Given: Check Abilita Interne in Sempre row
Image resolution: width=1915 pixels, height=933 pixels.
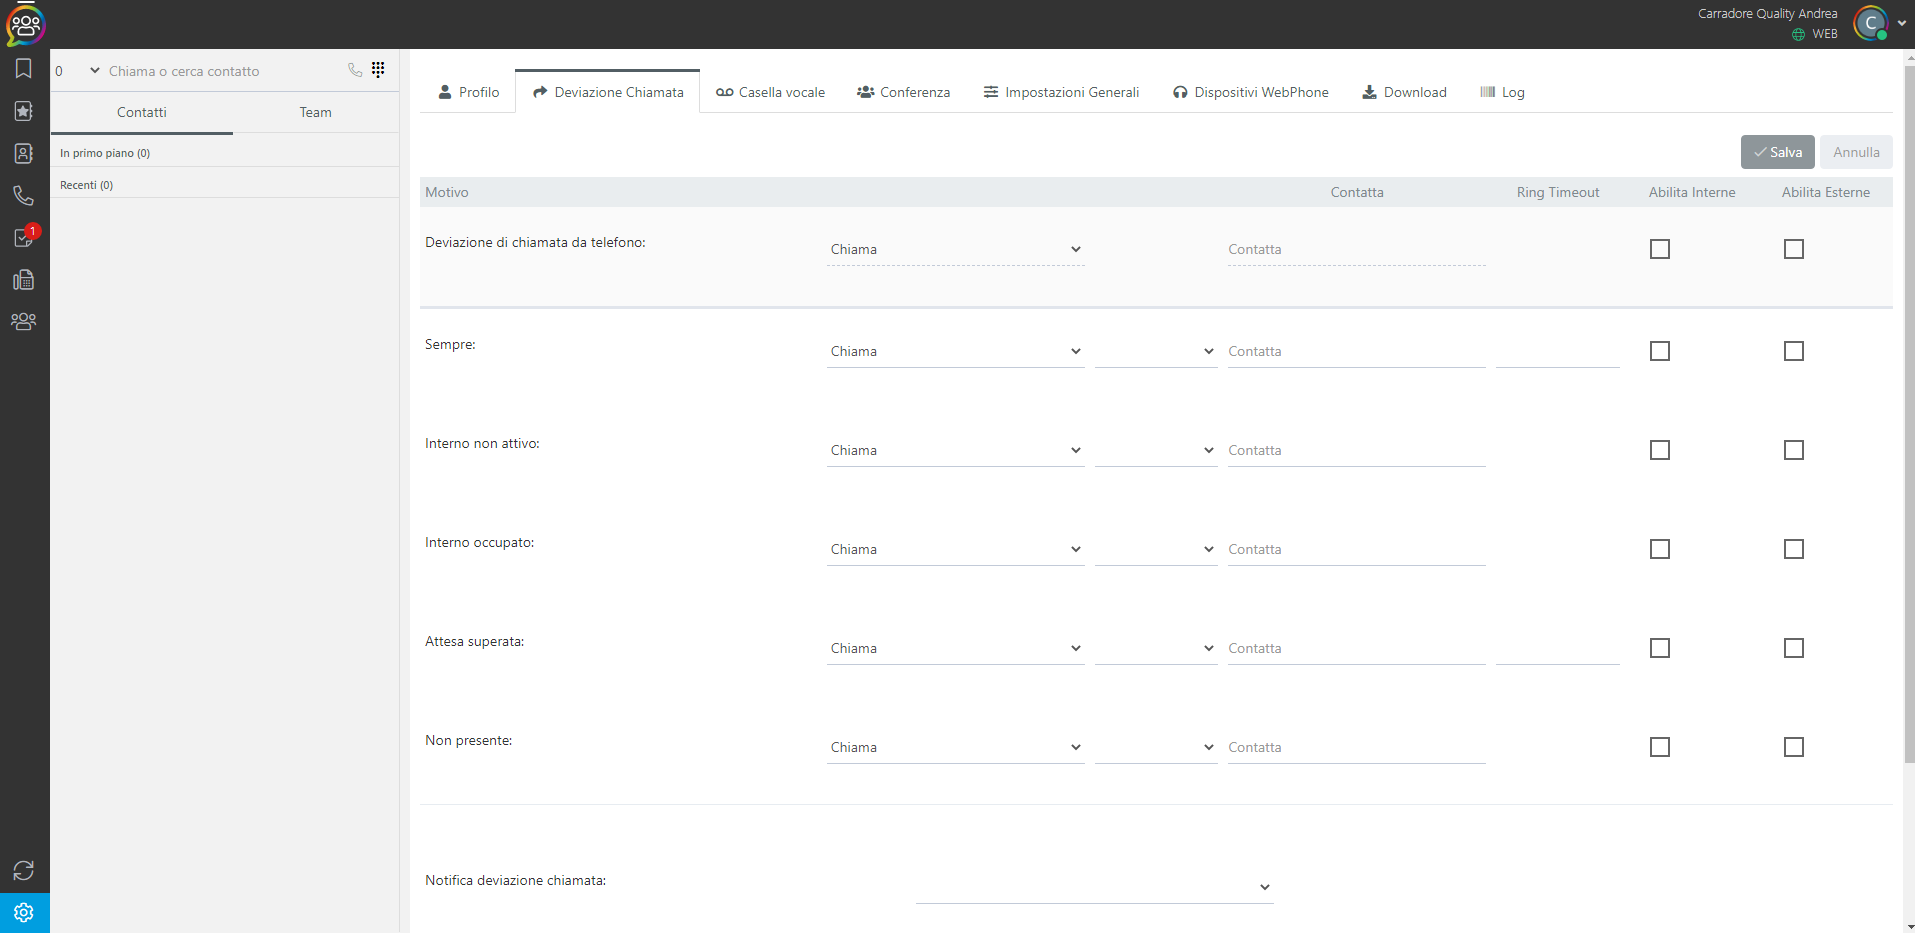Looking at the screenshot, I should (1660, 351).
